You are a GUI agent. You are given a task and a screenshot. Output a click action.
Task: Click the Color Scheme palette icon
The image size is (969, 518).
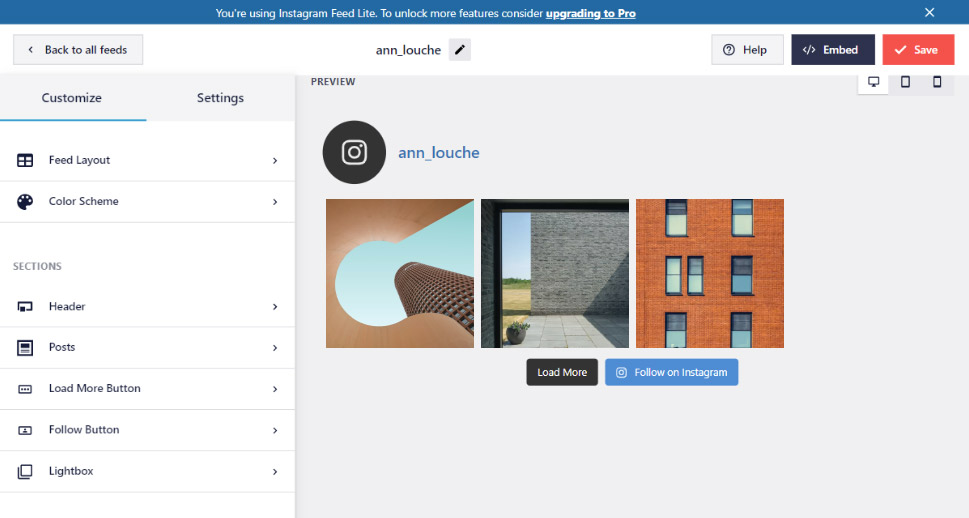pos(25,202)
